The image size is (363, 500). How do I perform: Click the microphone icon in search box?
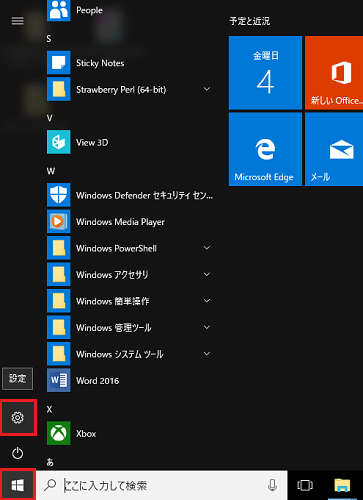tap(272, 485)
